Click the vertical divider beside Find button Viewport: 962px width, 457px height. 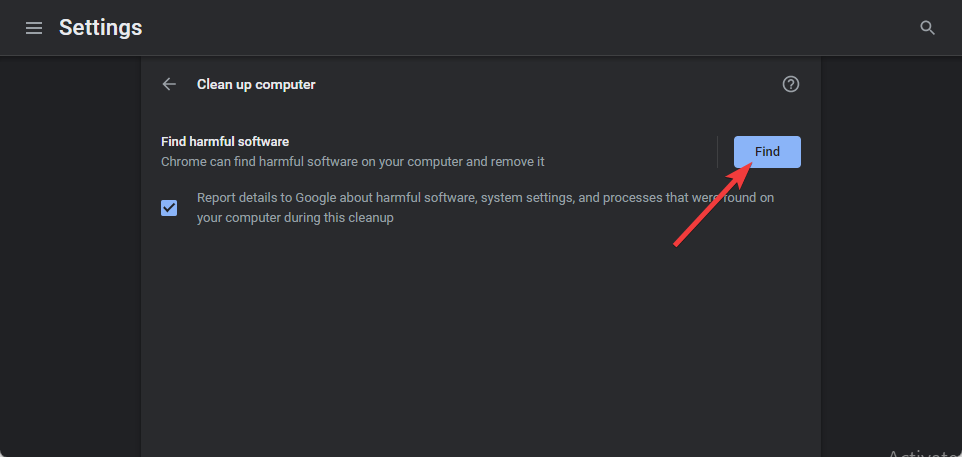coord(717,152)
